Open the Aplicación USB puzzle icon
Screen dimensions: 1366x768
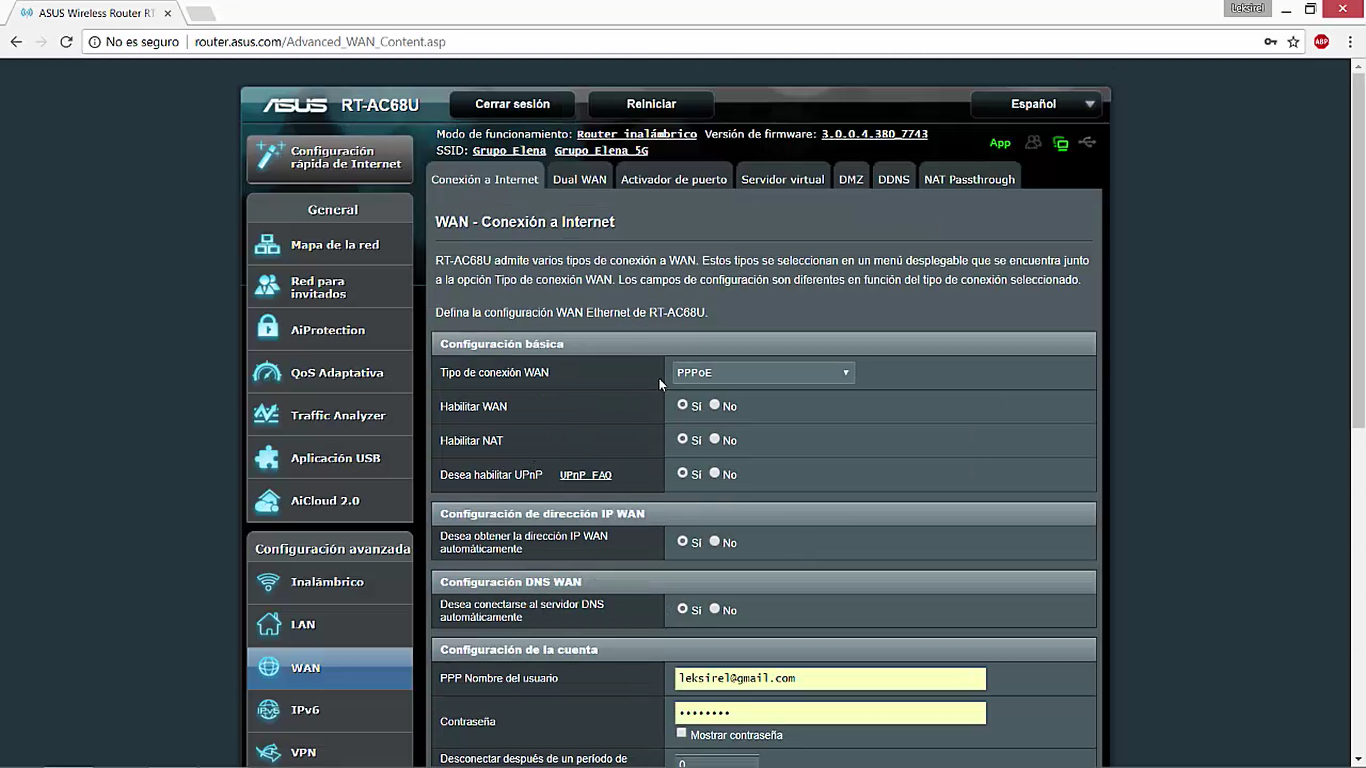267,458
